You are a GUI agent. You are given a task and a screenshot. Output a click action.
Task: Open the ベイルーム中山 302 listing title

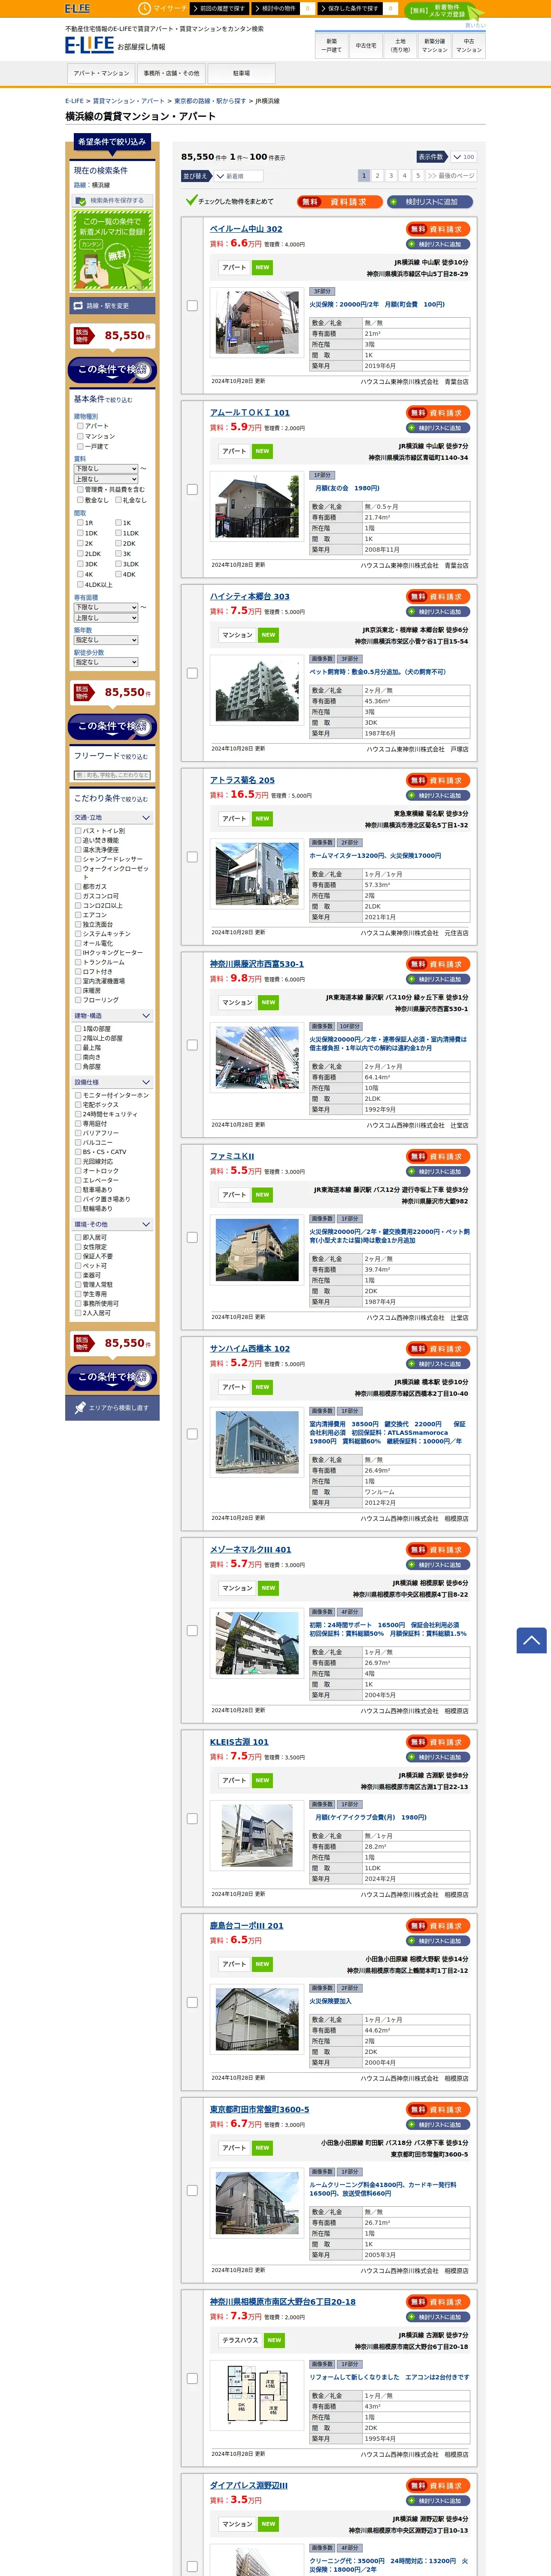click(246, 229)
